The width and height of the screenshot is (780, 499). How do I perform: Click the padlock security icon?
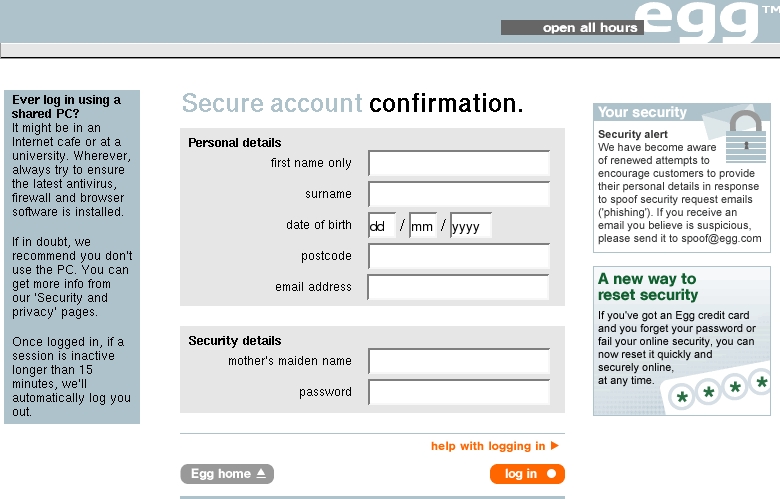tap(746, 137)
